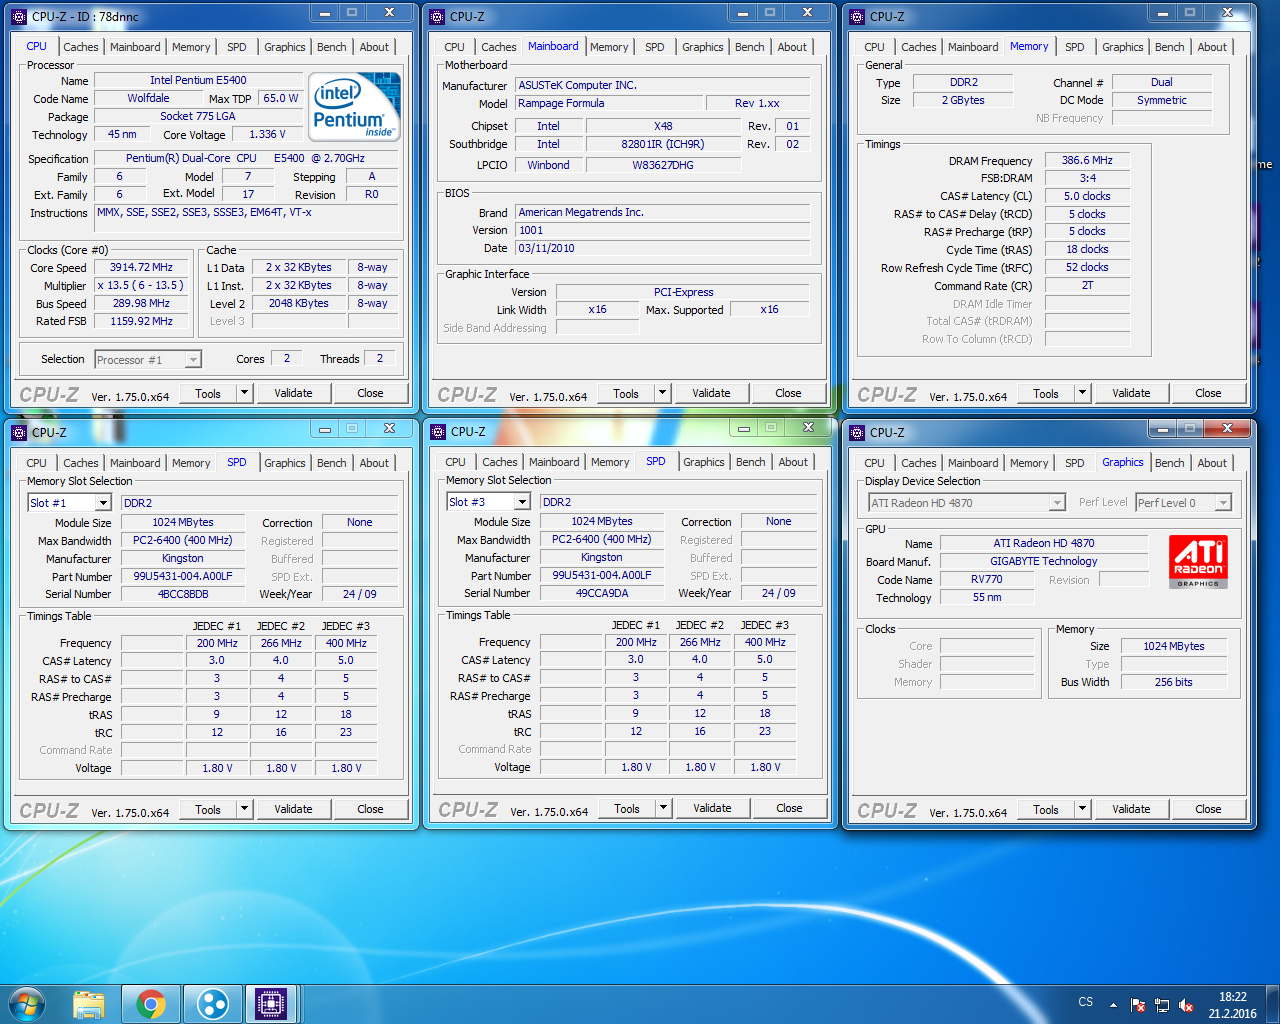
Task: Click the Tools button in the Slot #1 SPD window
Action: 208,809
